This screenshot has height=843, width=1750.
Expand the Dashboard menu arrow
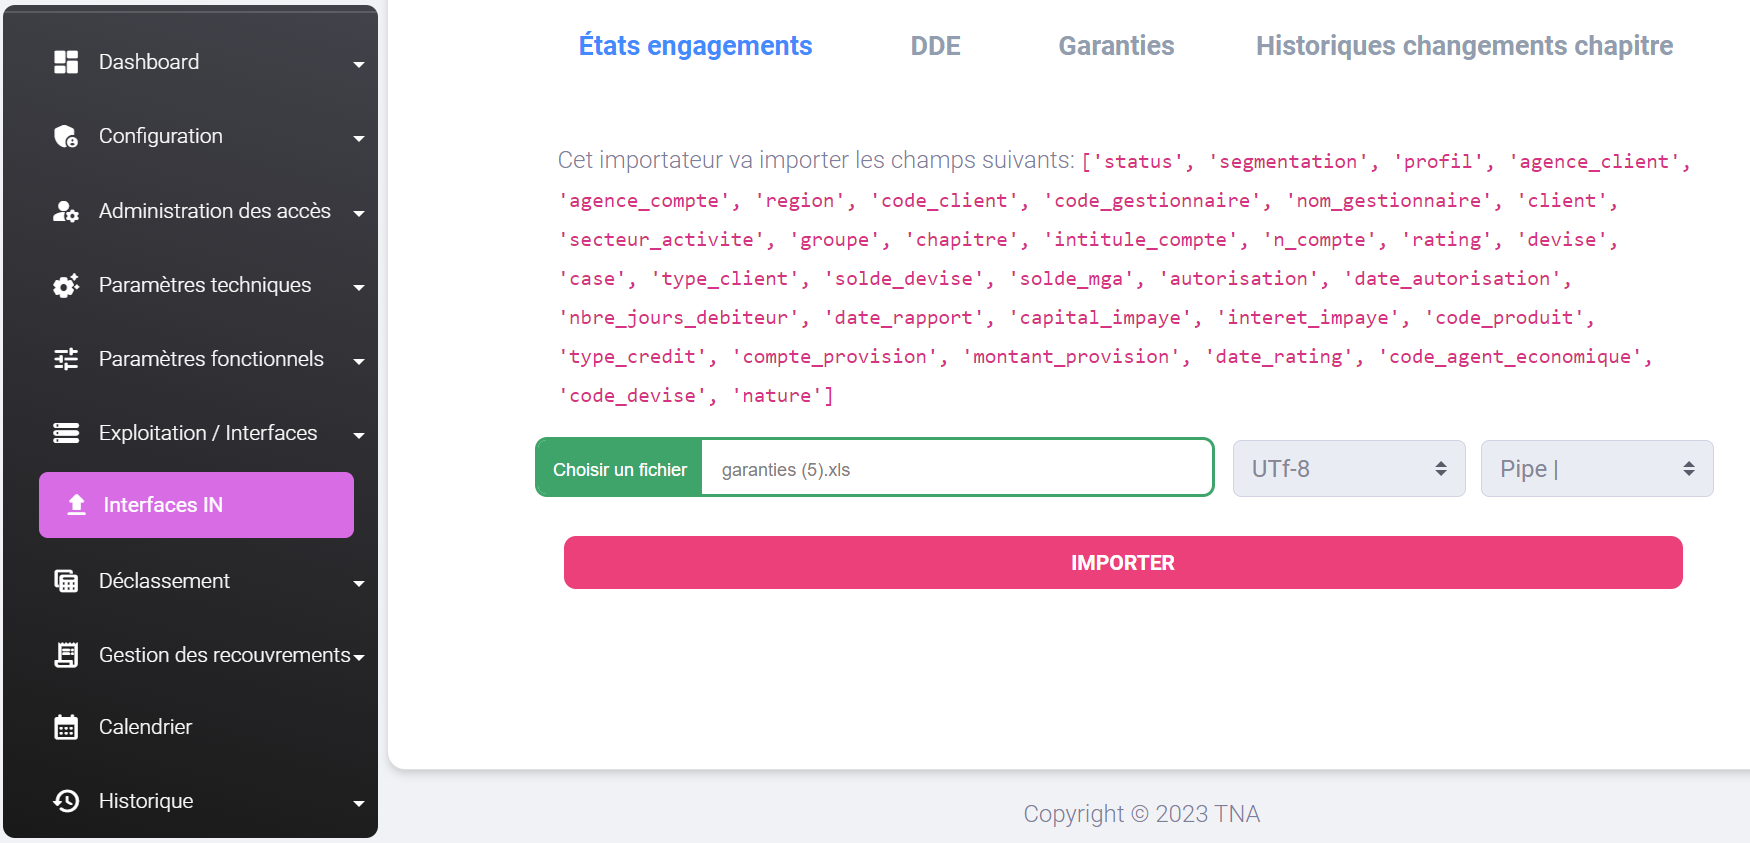pos(358,65)
